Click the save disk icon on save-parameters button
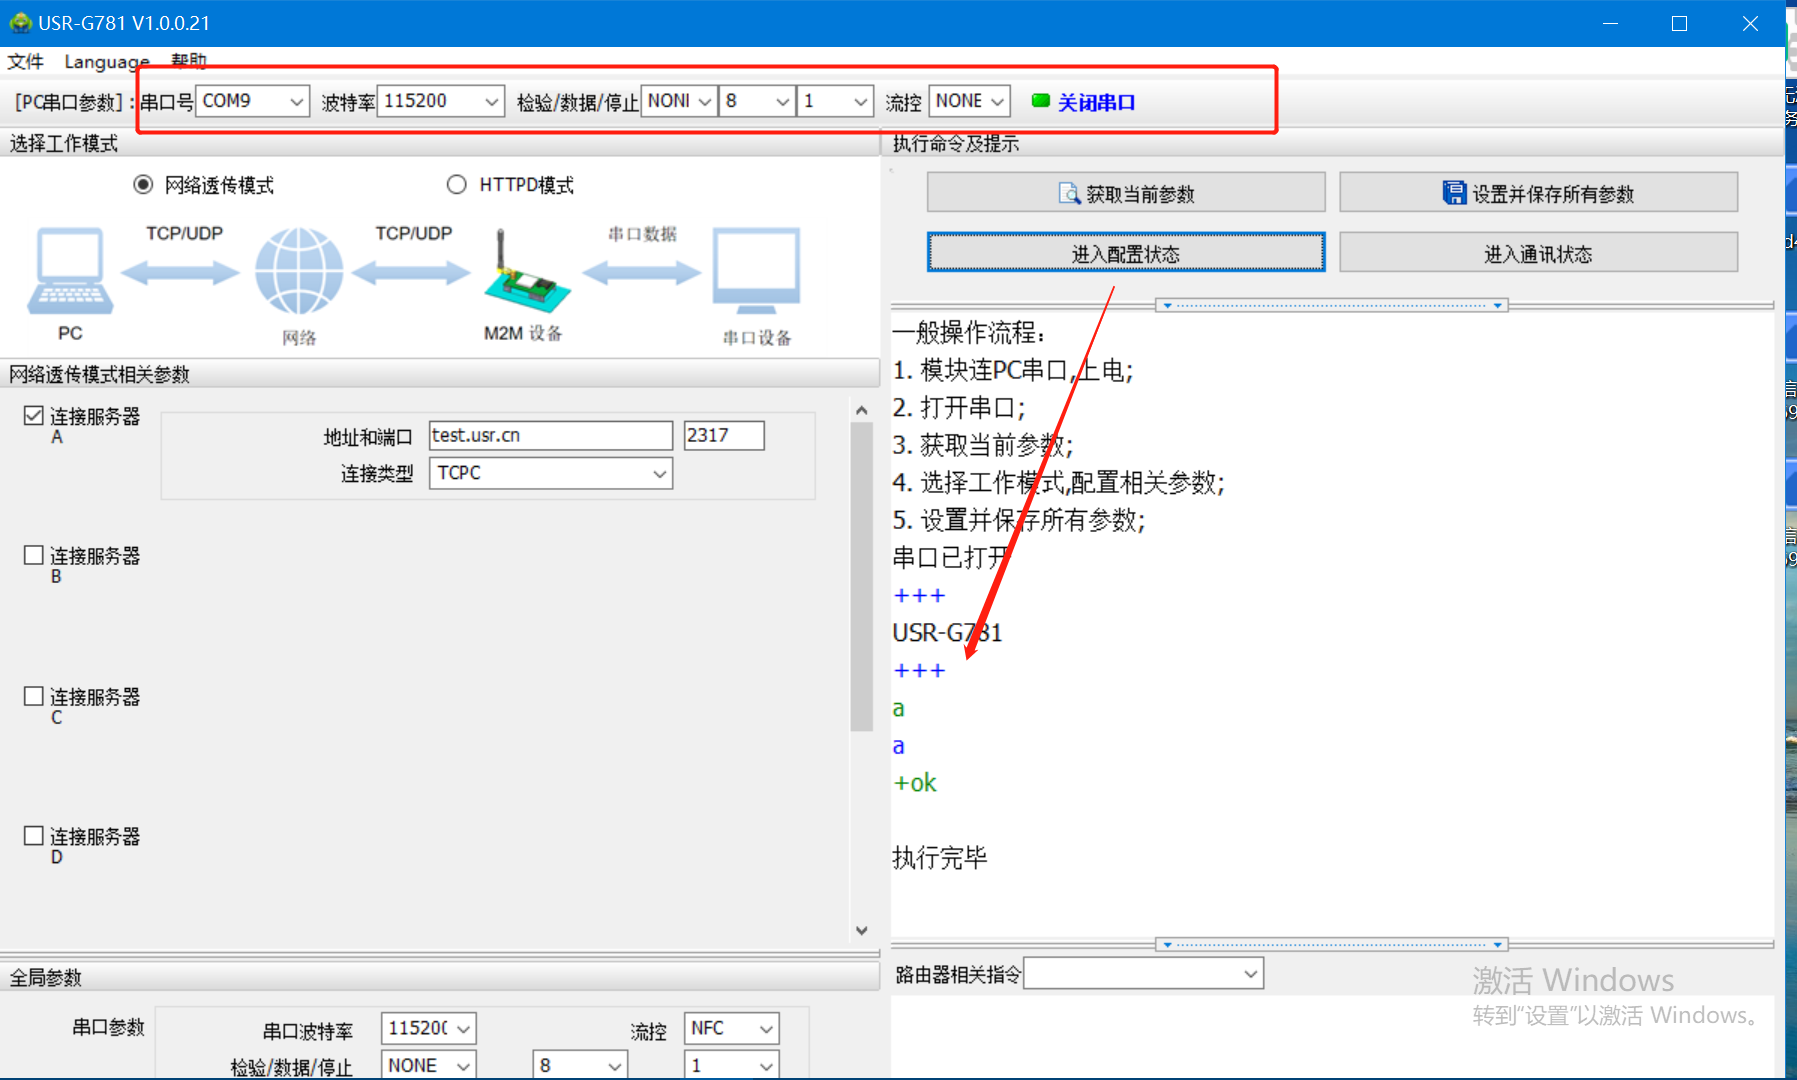 coord(1453,193)
